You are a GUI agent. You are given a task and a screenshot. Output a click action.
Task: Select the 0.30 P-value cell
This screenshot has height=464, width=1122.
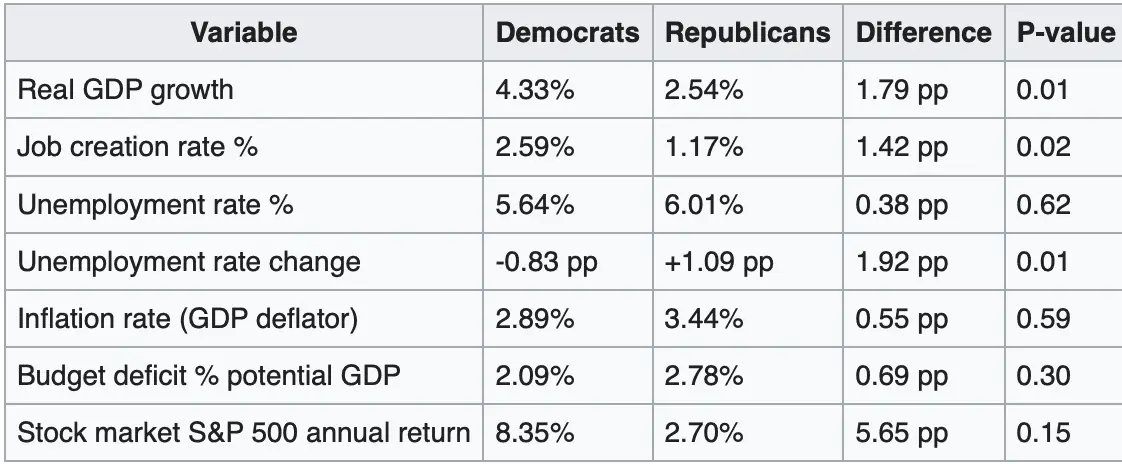(x=1042, y=378)
